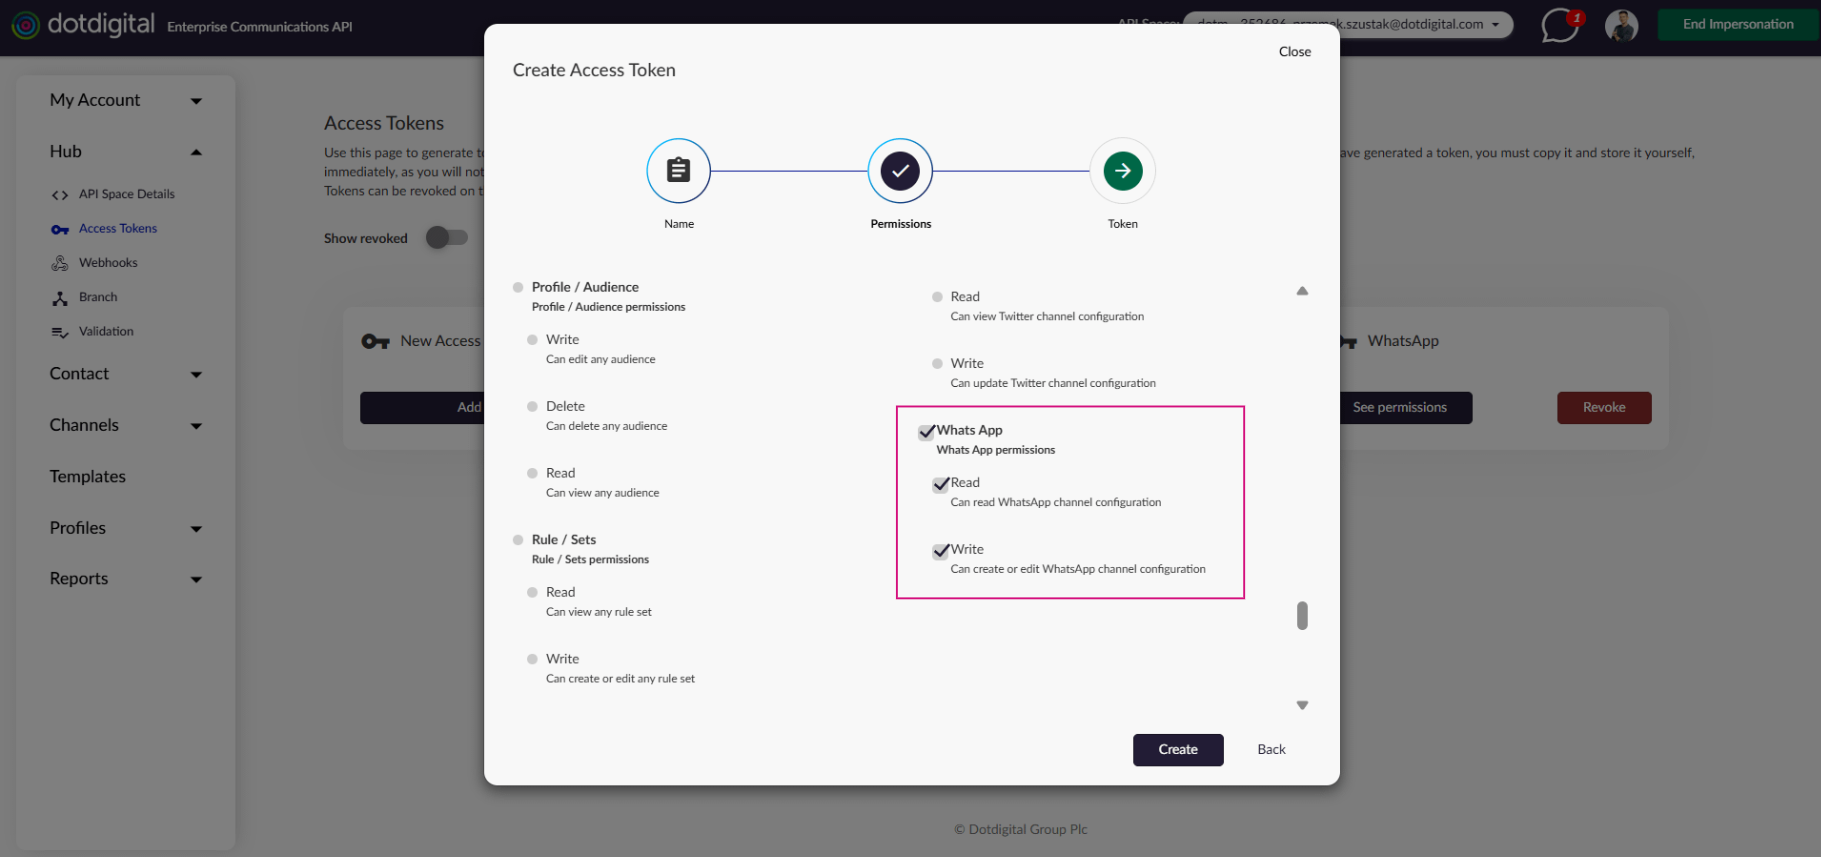Check Twitter Write channel configuration permission
1821x857 pixels.
(x=937, y=364)
